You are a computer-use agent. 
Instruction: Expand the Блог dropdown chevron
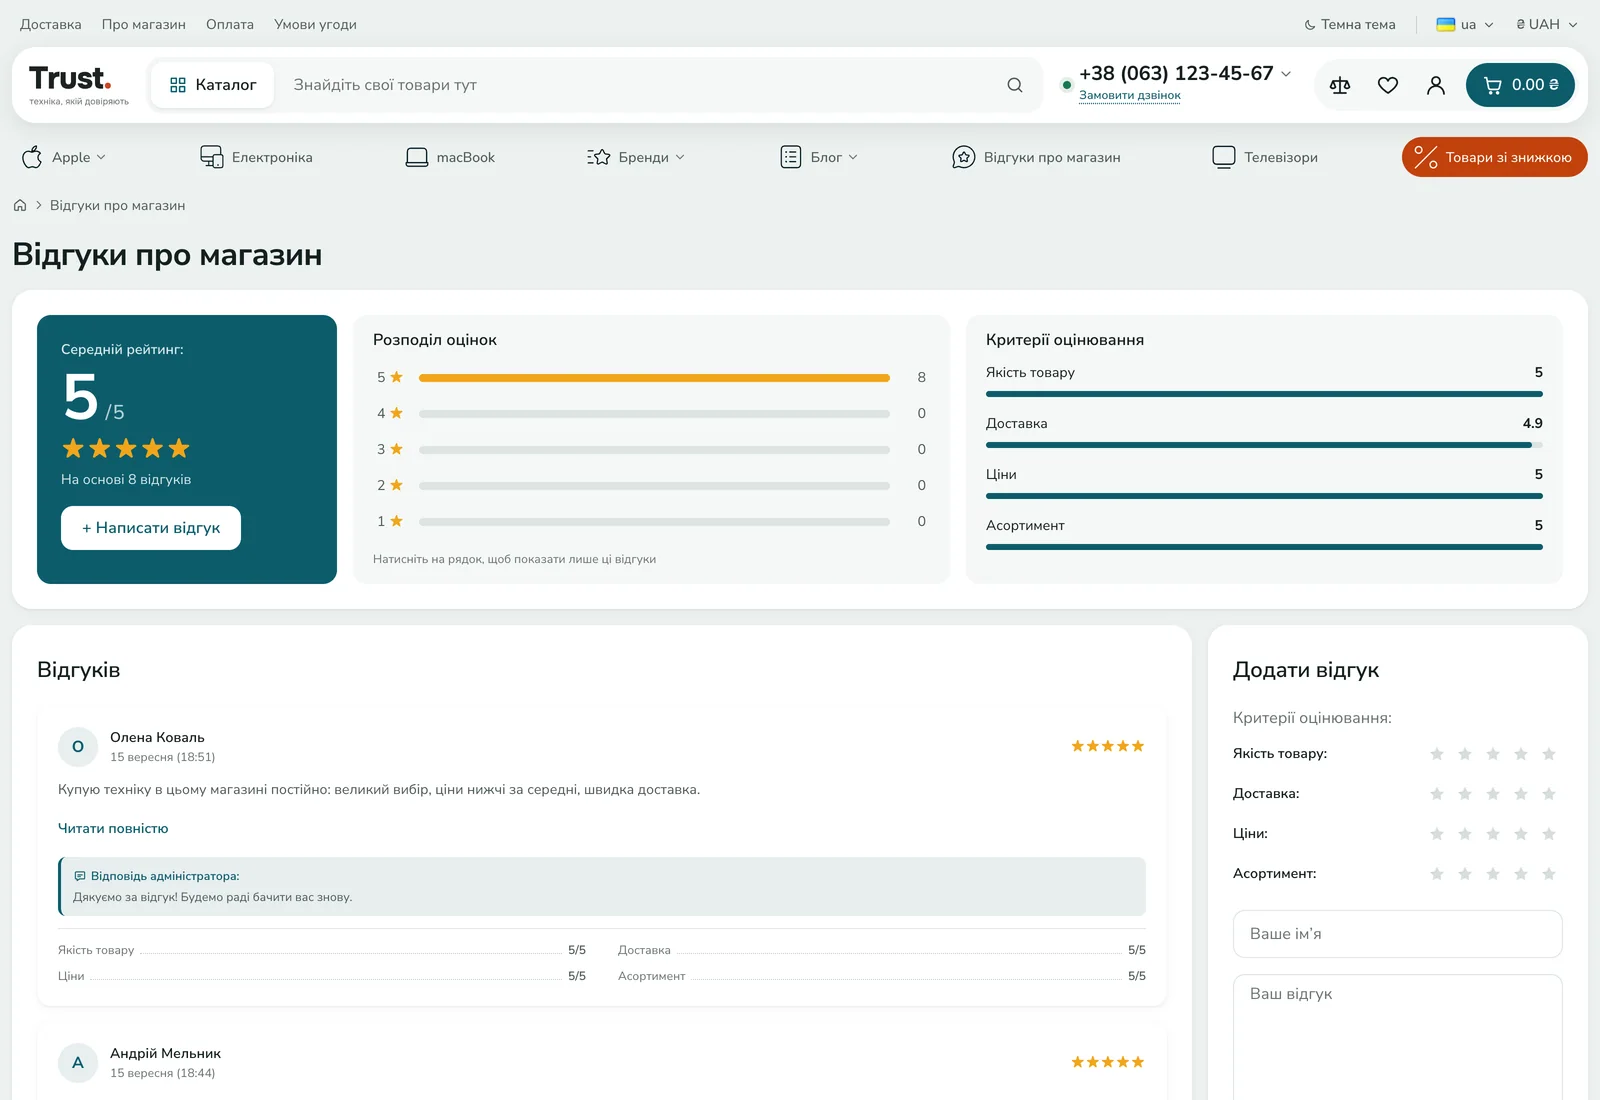[x=853, y=157]
